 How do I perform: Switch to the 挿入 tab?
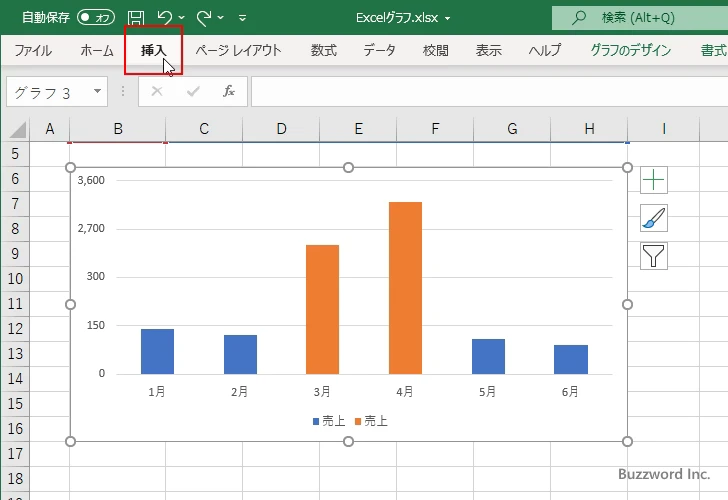pos(153,50)
